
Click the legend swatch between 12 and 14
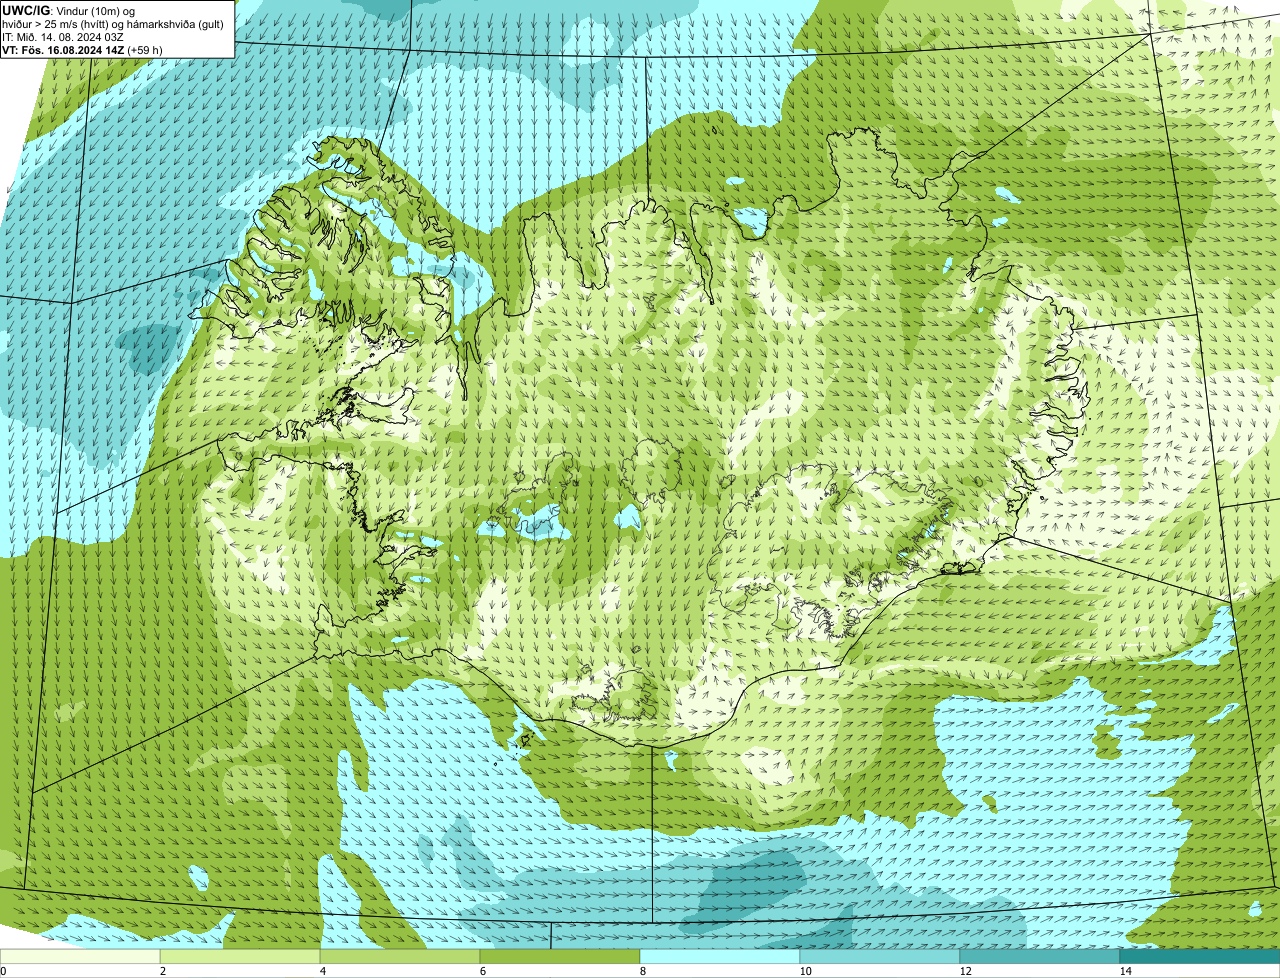click(x=1040, y=956)
